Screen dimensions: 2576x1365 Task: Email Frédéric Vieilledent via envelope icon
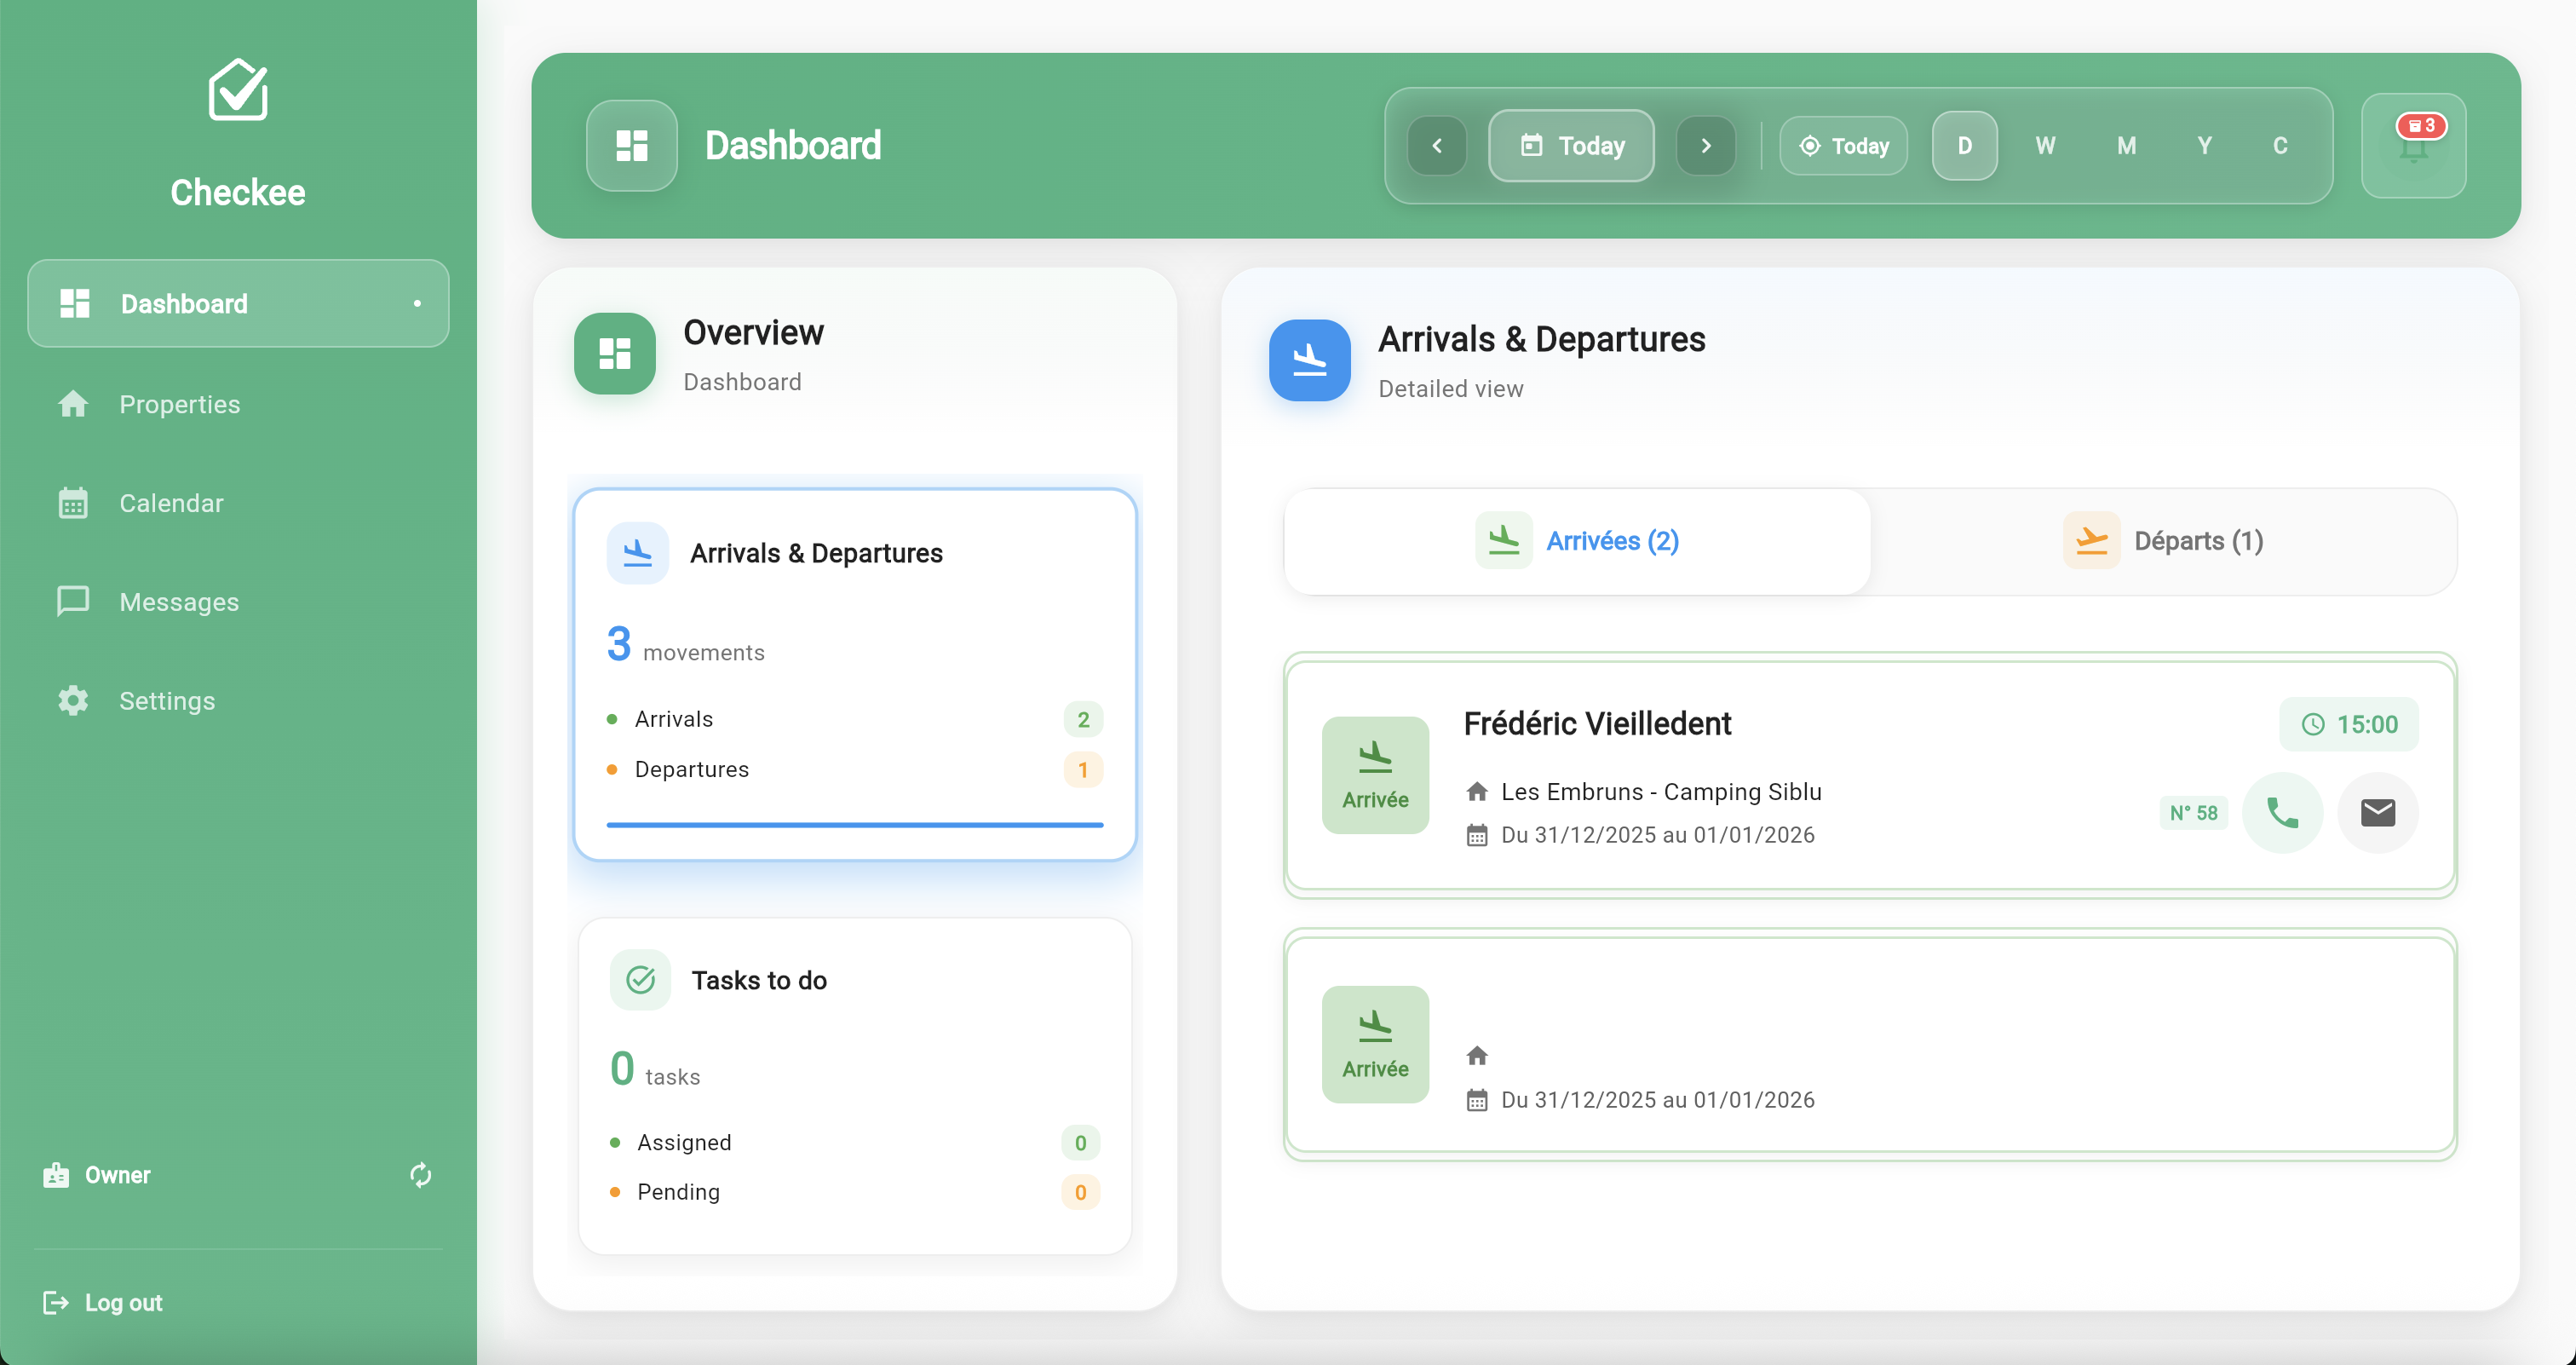tap(2377, 813)
